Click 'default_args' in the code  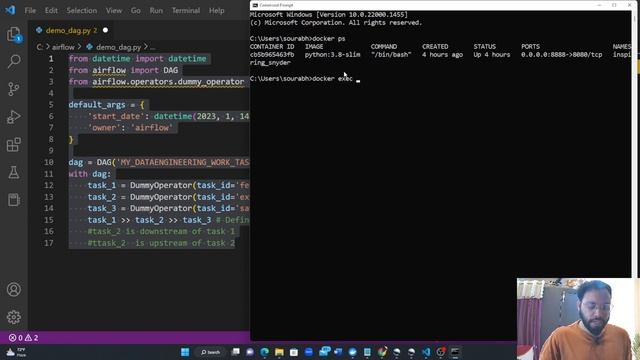click(x=97, y=105)
